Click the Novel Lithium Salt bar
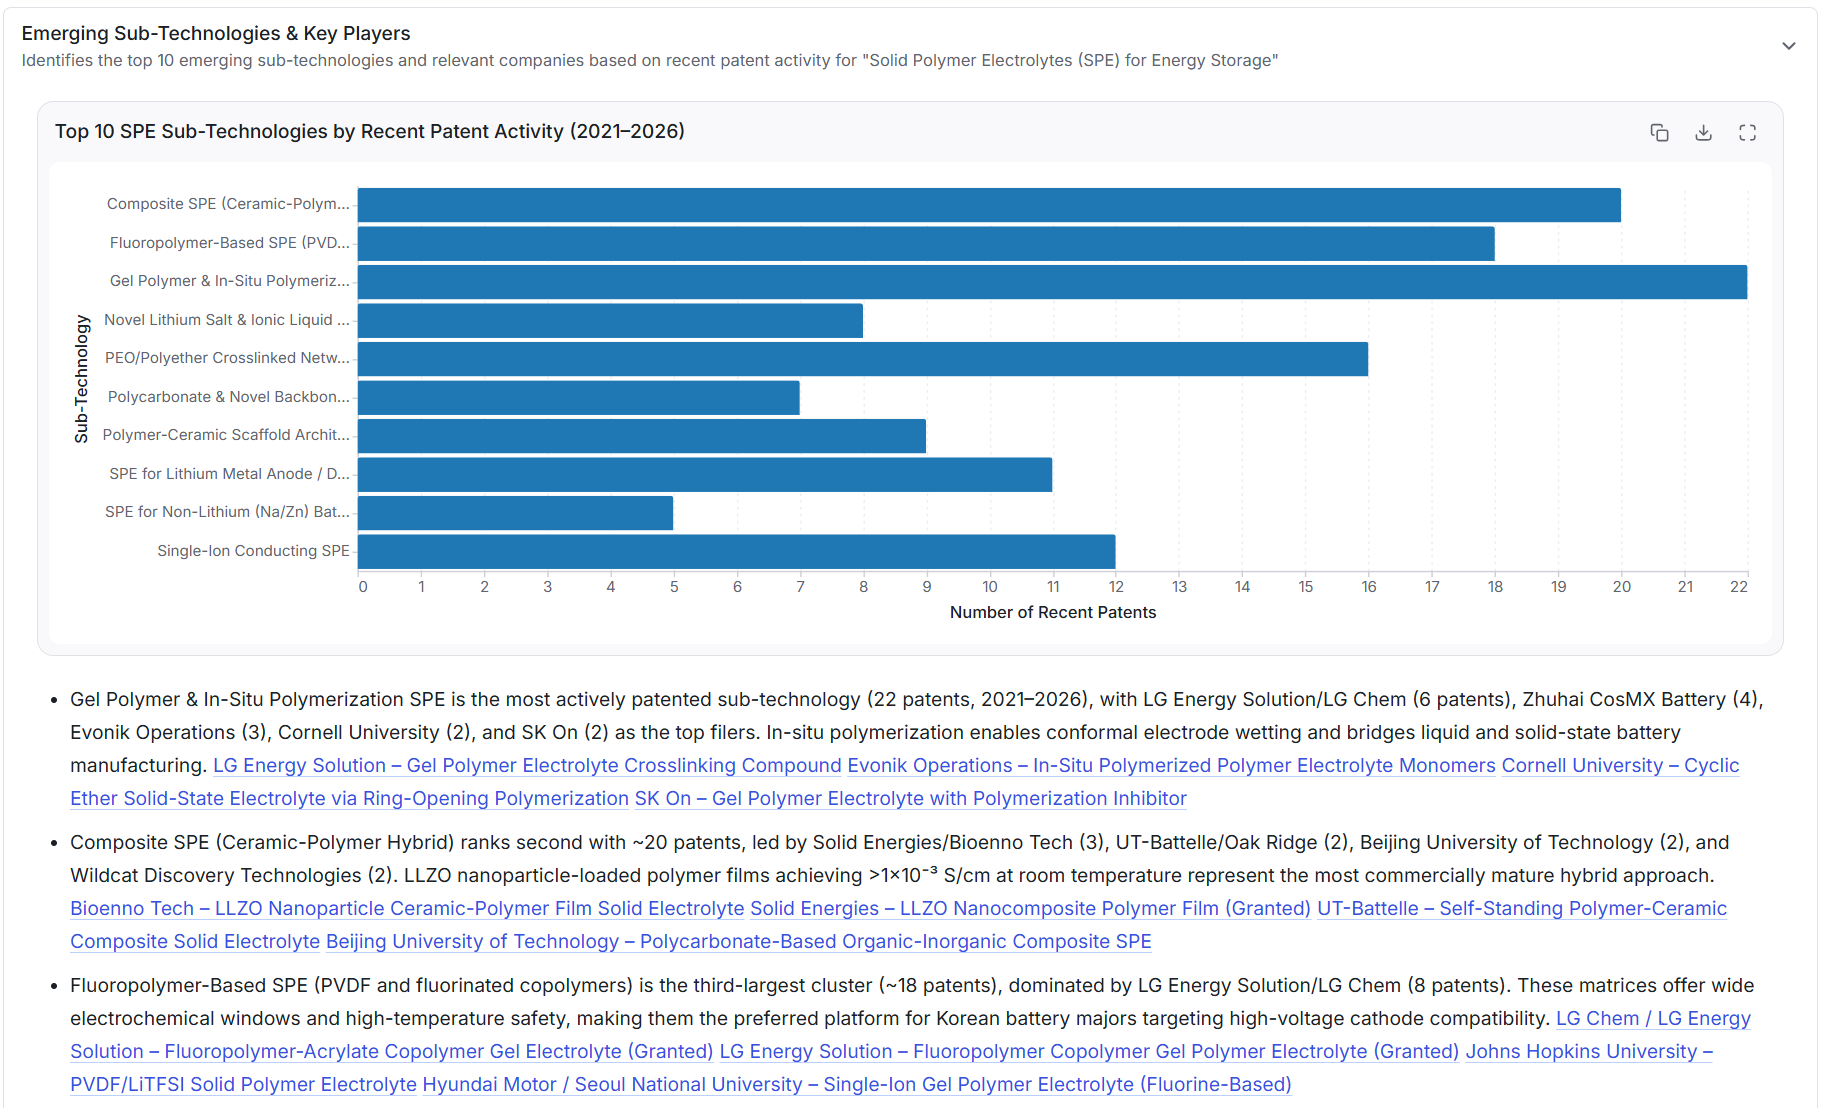This screenshot has width=1832, height=1108. tap(610, 321)
